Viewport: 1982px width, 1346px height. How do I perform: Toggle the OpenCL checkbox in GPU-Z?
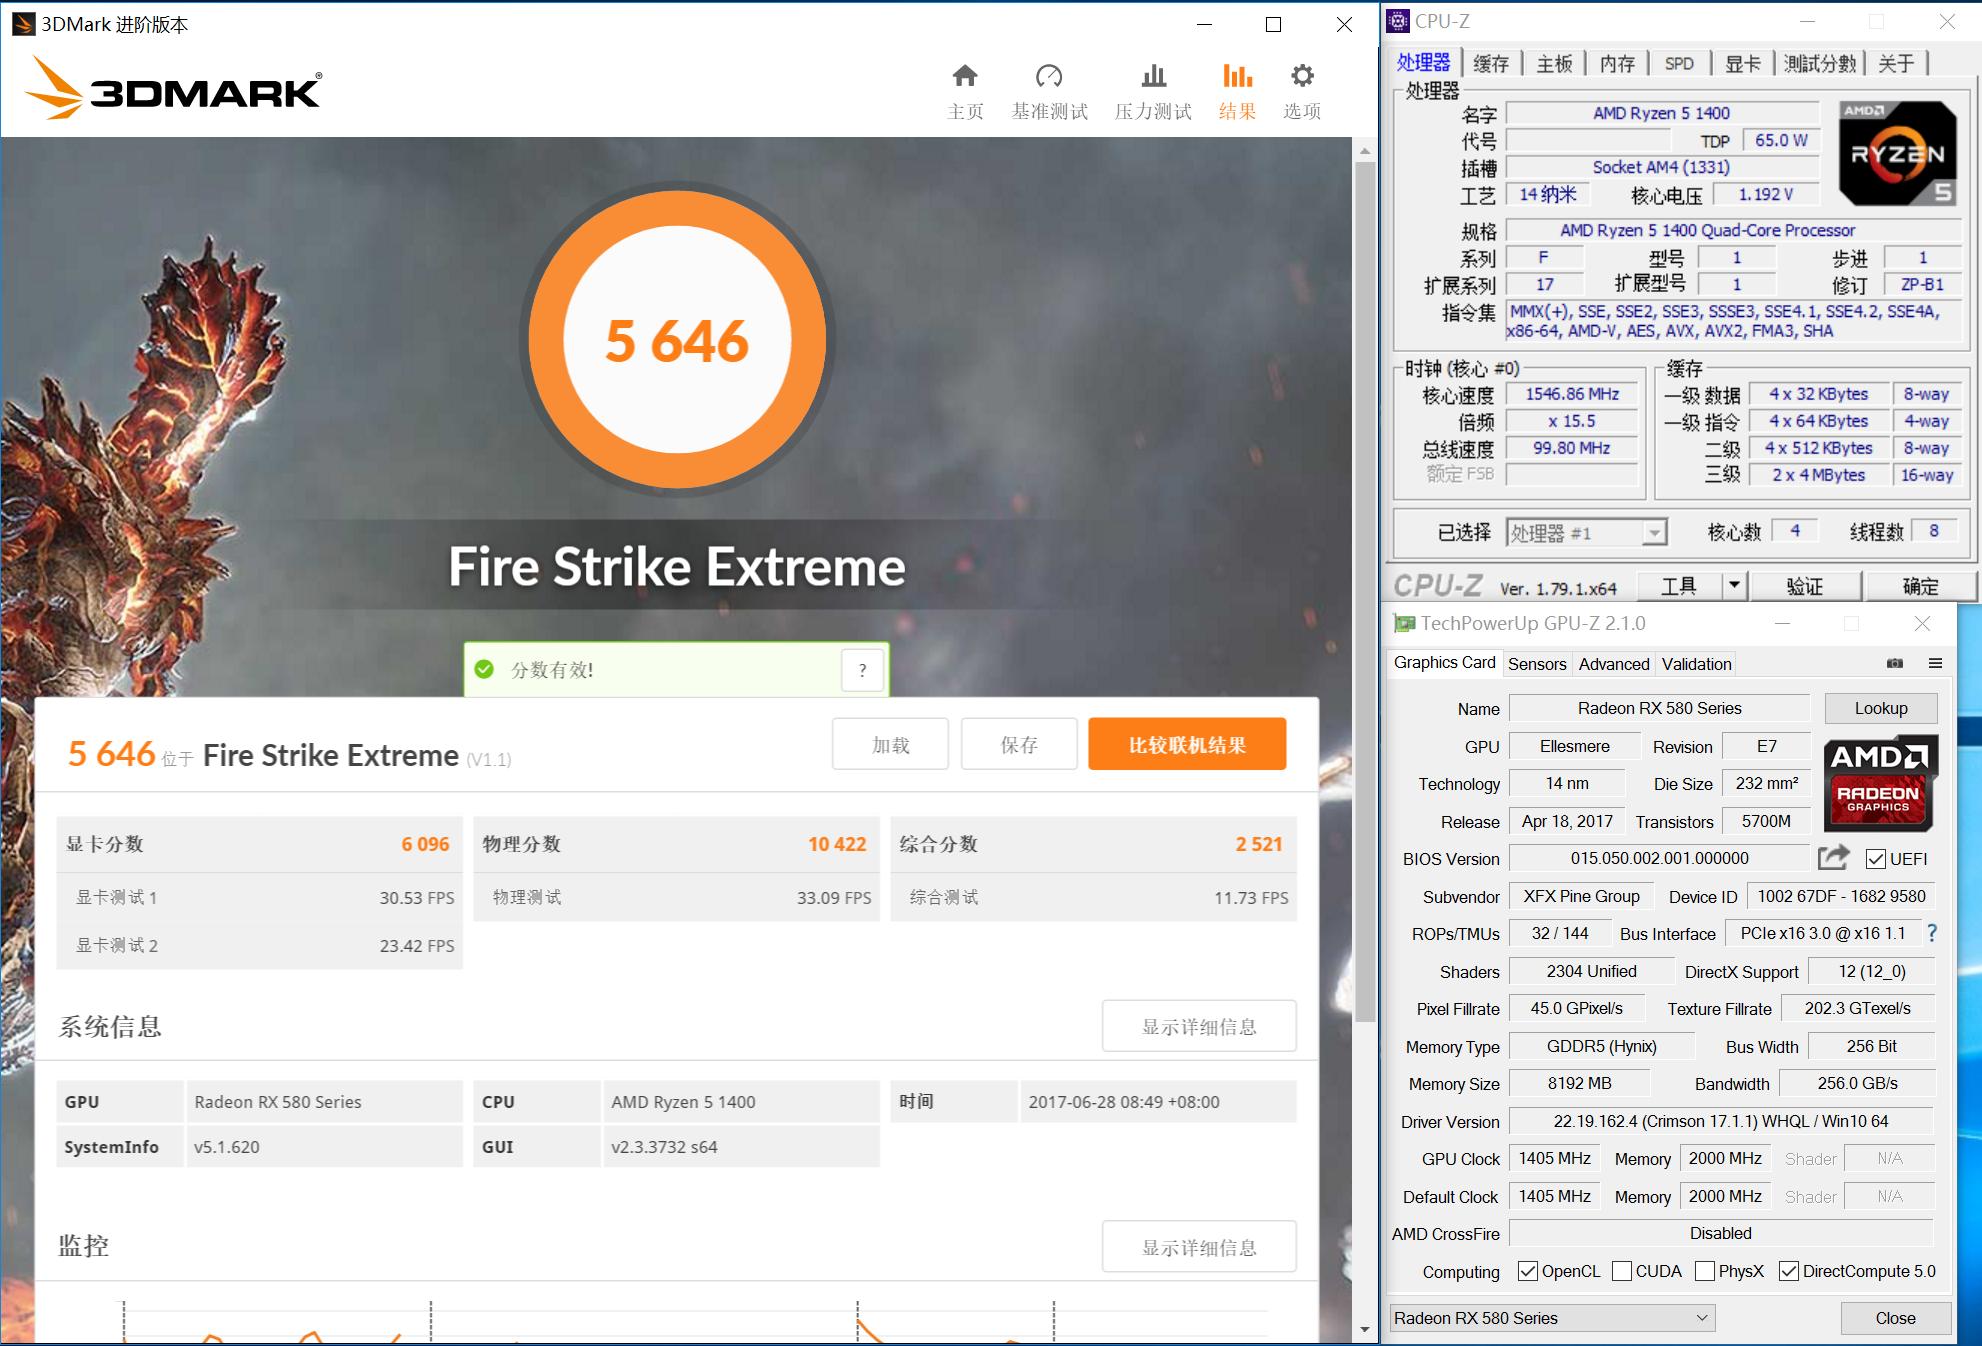coord(1527,1271)
